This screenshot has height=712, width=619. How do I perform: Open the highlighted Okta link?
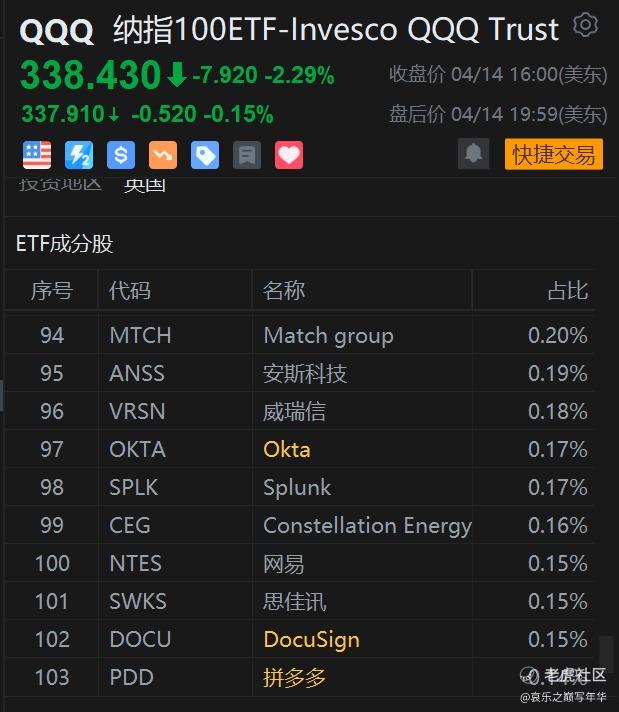pos(287,450)
